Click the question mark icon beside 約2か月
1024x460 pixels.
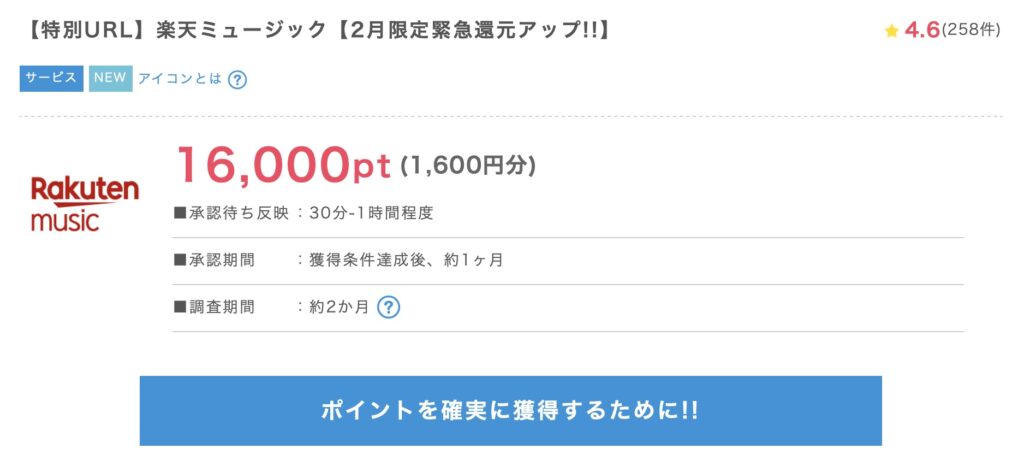coord(389,307)
